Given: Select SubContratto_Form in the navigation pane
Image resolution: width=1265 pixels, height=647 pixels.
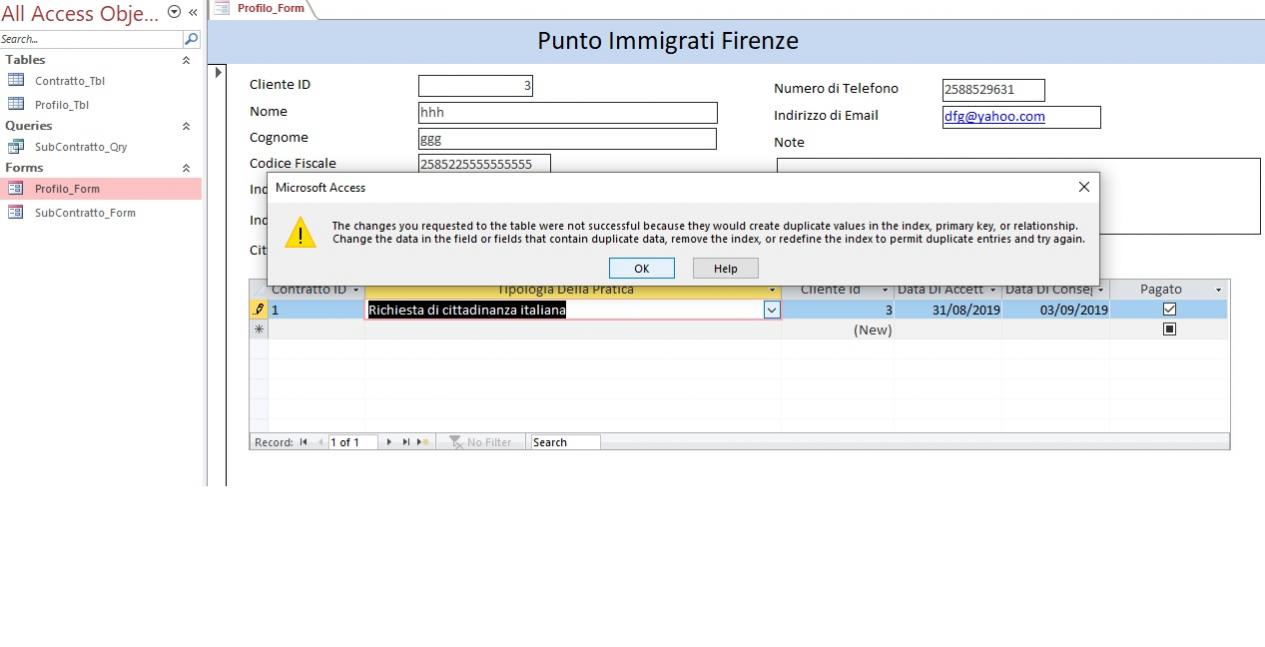Looking at the screenshot, I should [85, 212].
